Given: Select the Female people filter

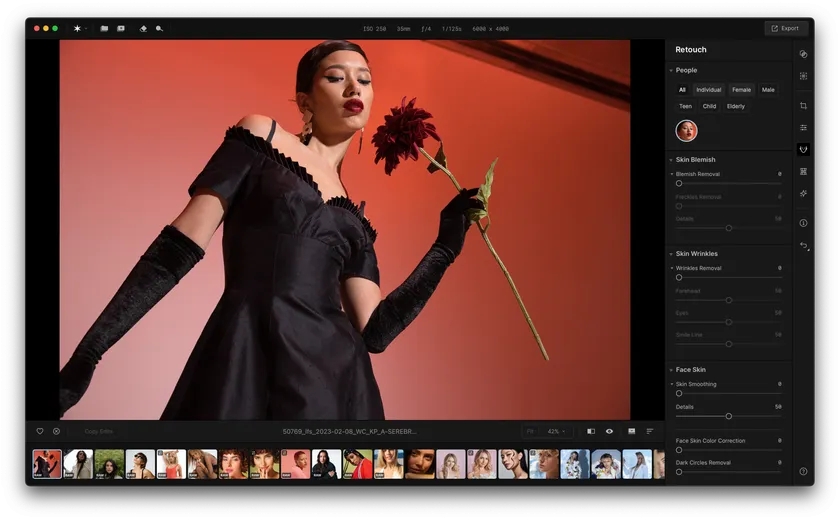Looking at the screenshot, I should pyautogui.click(x=741, y=90).
